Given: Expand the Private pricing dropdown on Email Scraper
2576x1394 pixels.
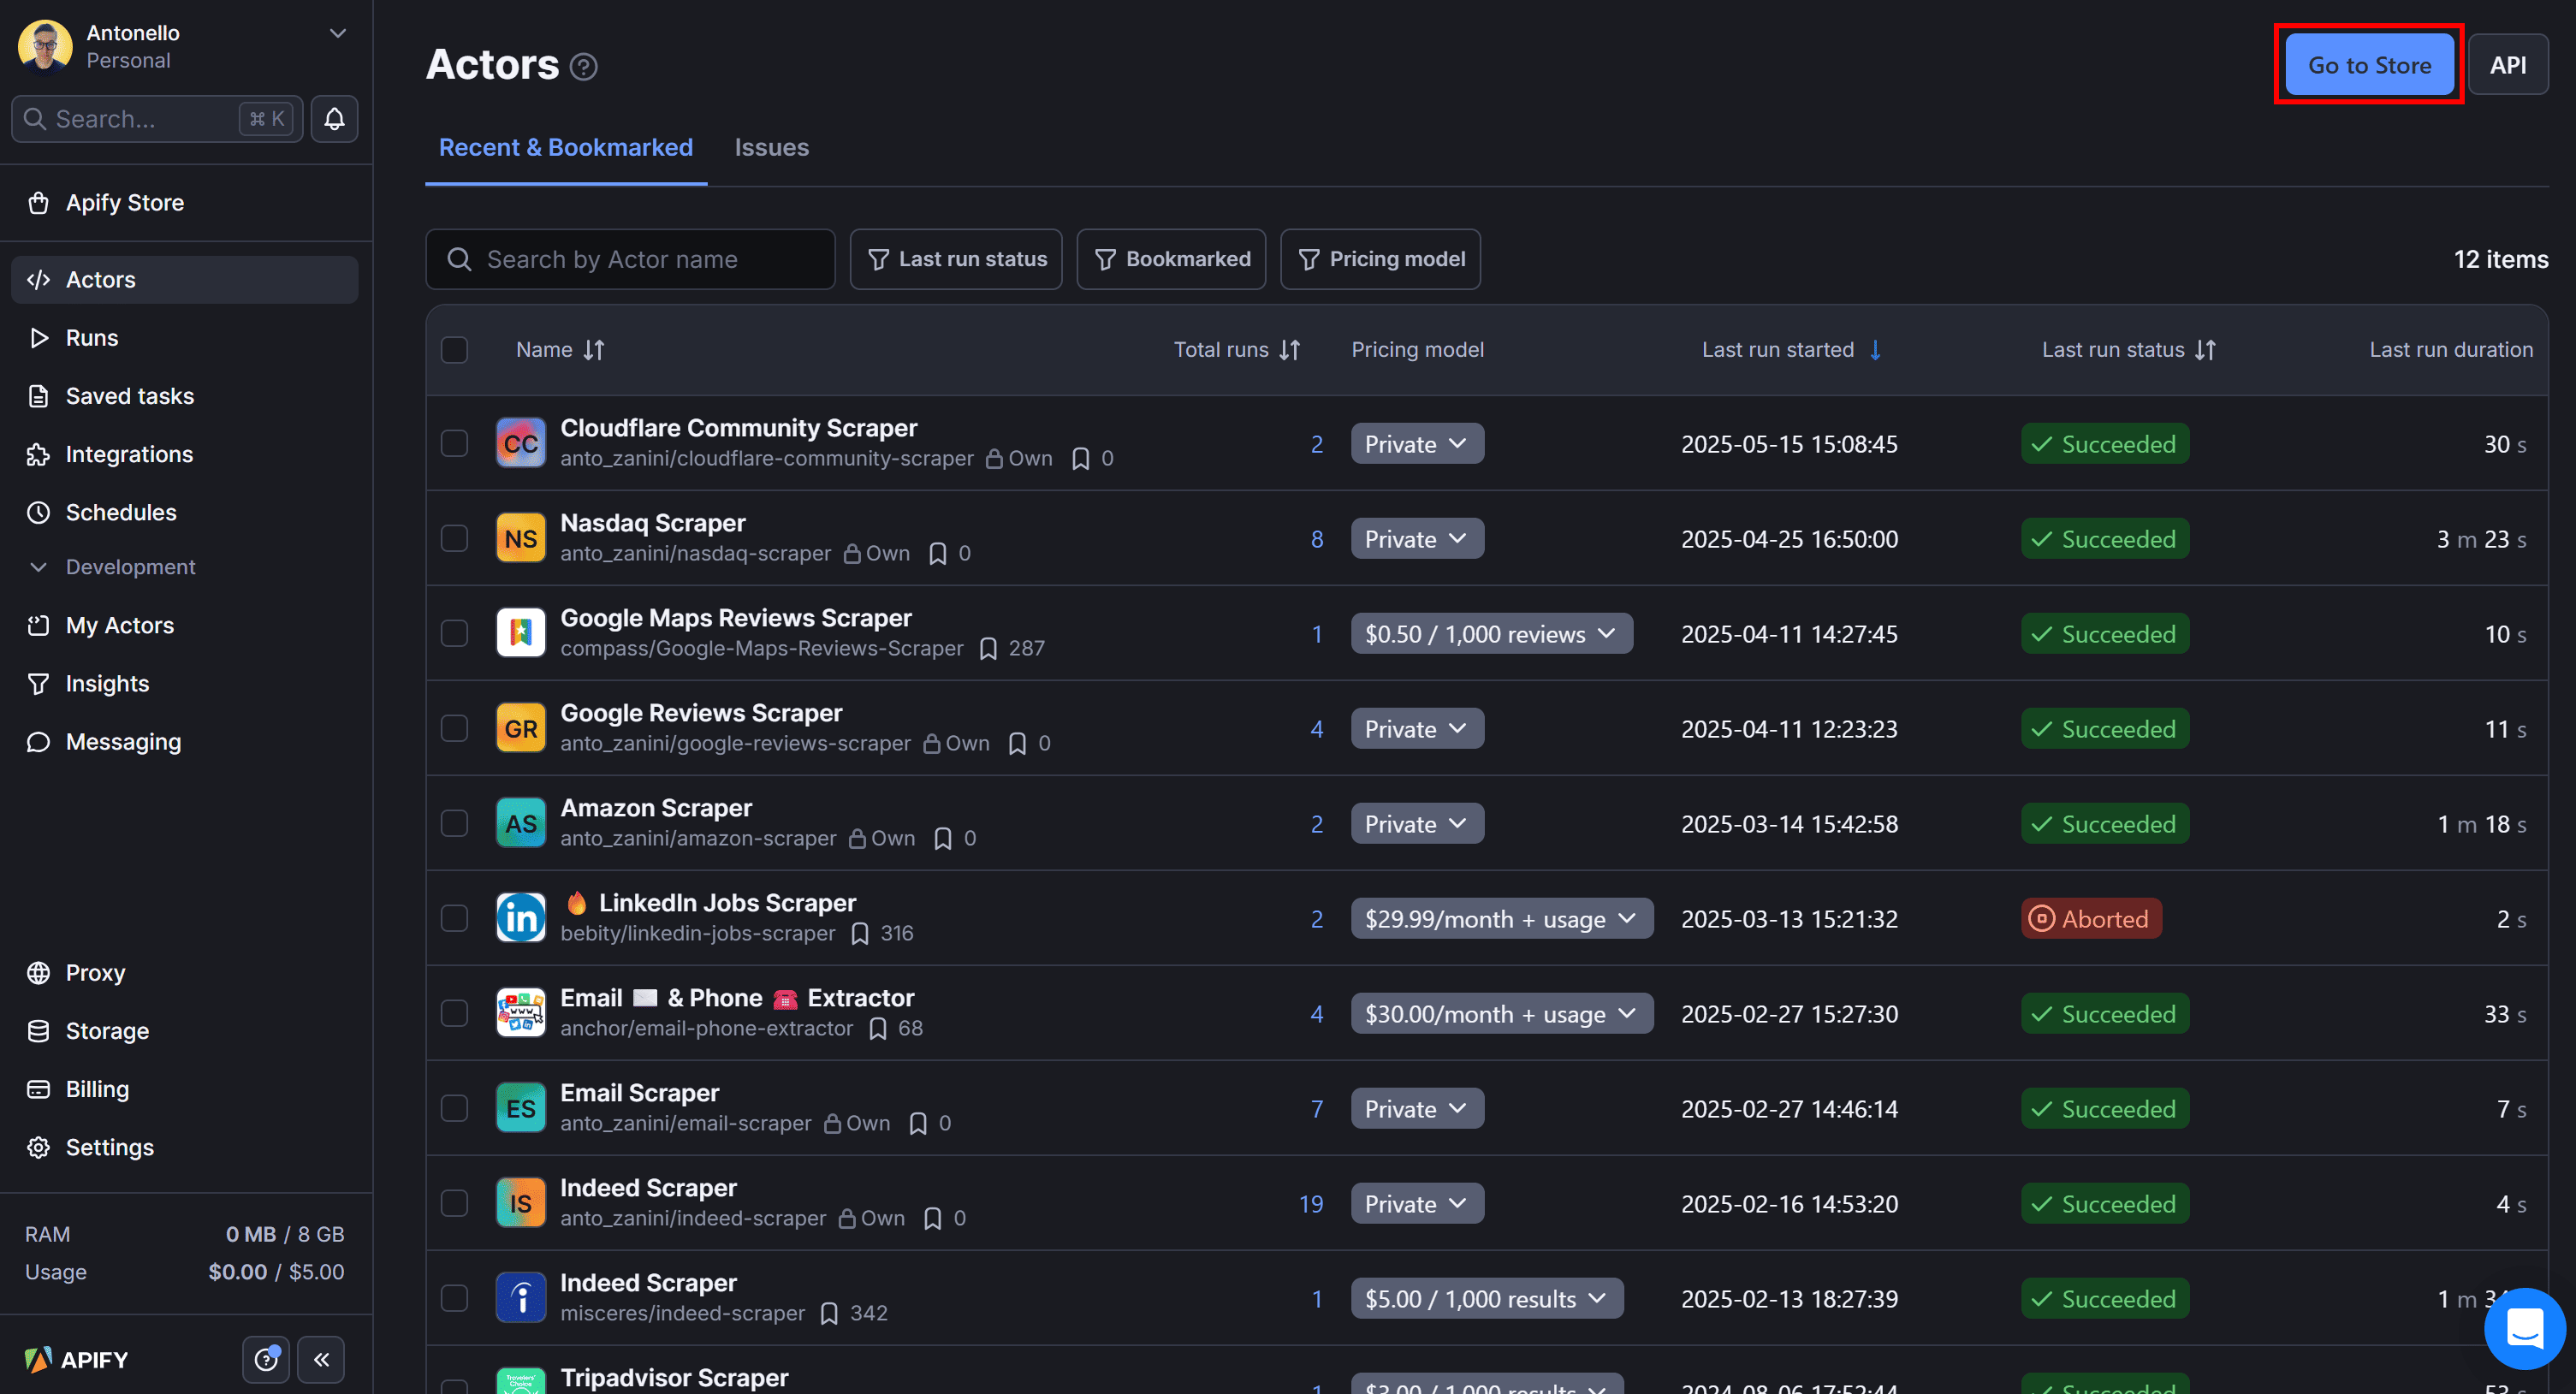Looking at the screenshot, I should [x=1417, y=1108].
